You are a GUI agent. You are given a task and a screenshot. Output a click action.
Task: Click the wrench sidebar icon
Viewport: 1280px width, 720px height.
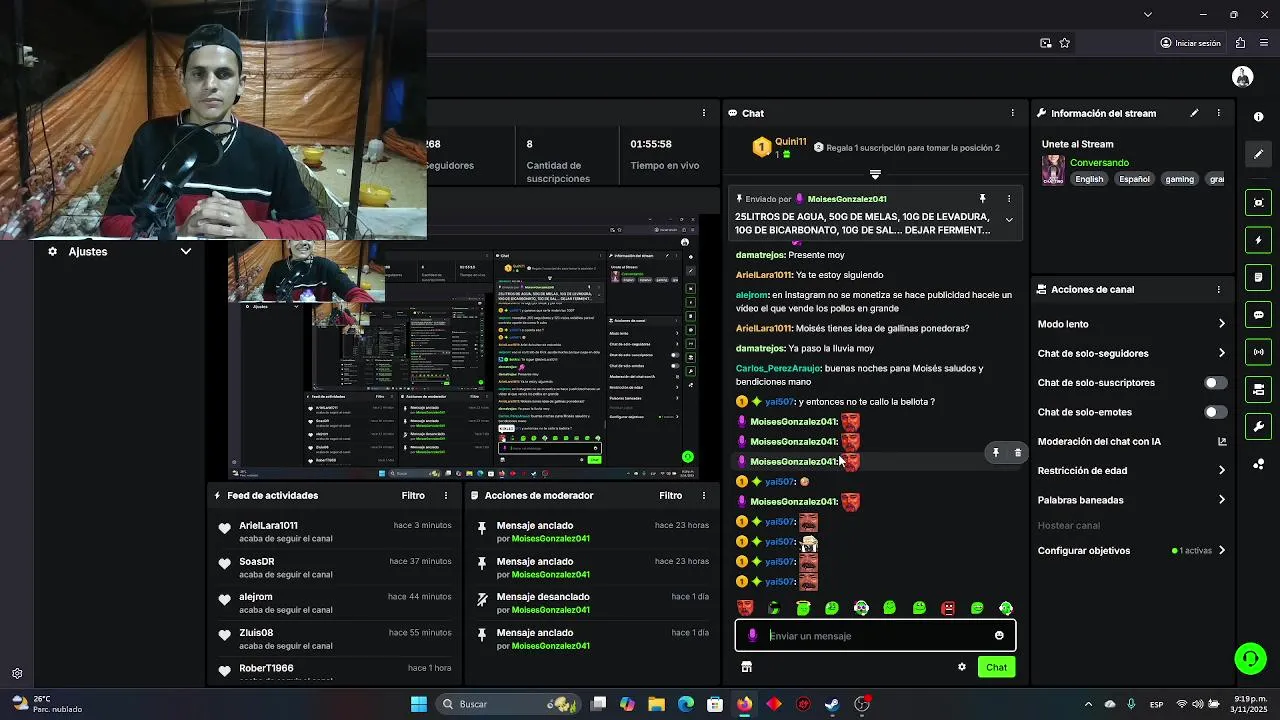pyautogui.click(x=1258, y=427)
